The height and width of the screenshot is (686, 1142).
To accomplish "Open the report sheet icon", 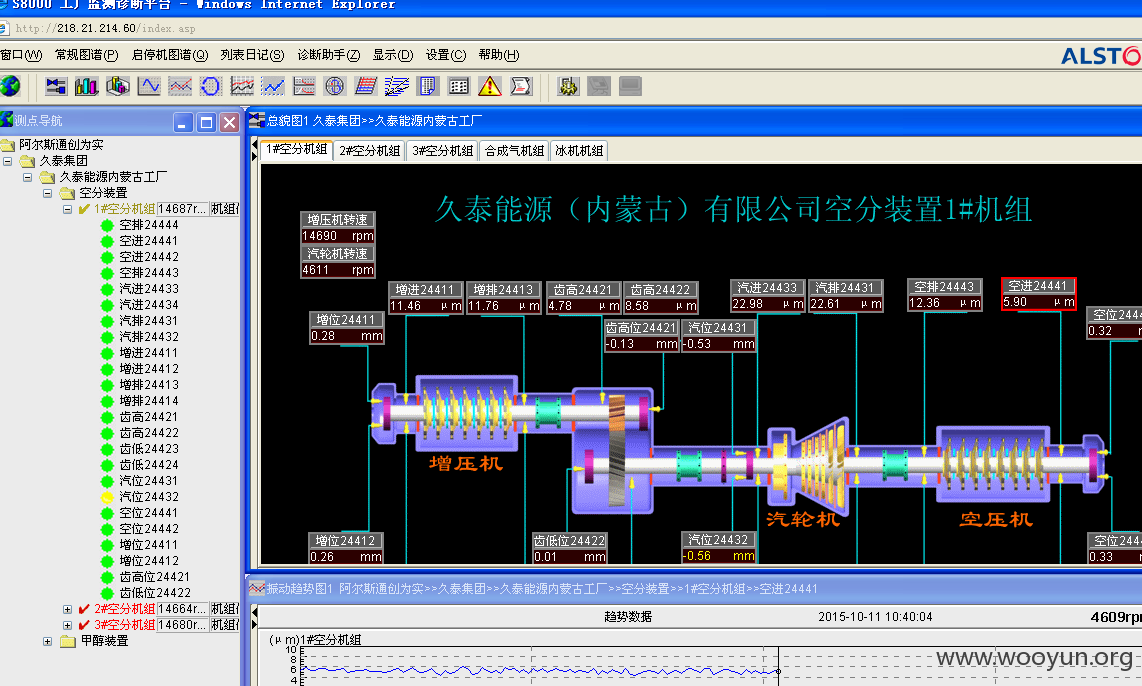I will point(428,87).
